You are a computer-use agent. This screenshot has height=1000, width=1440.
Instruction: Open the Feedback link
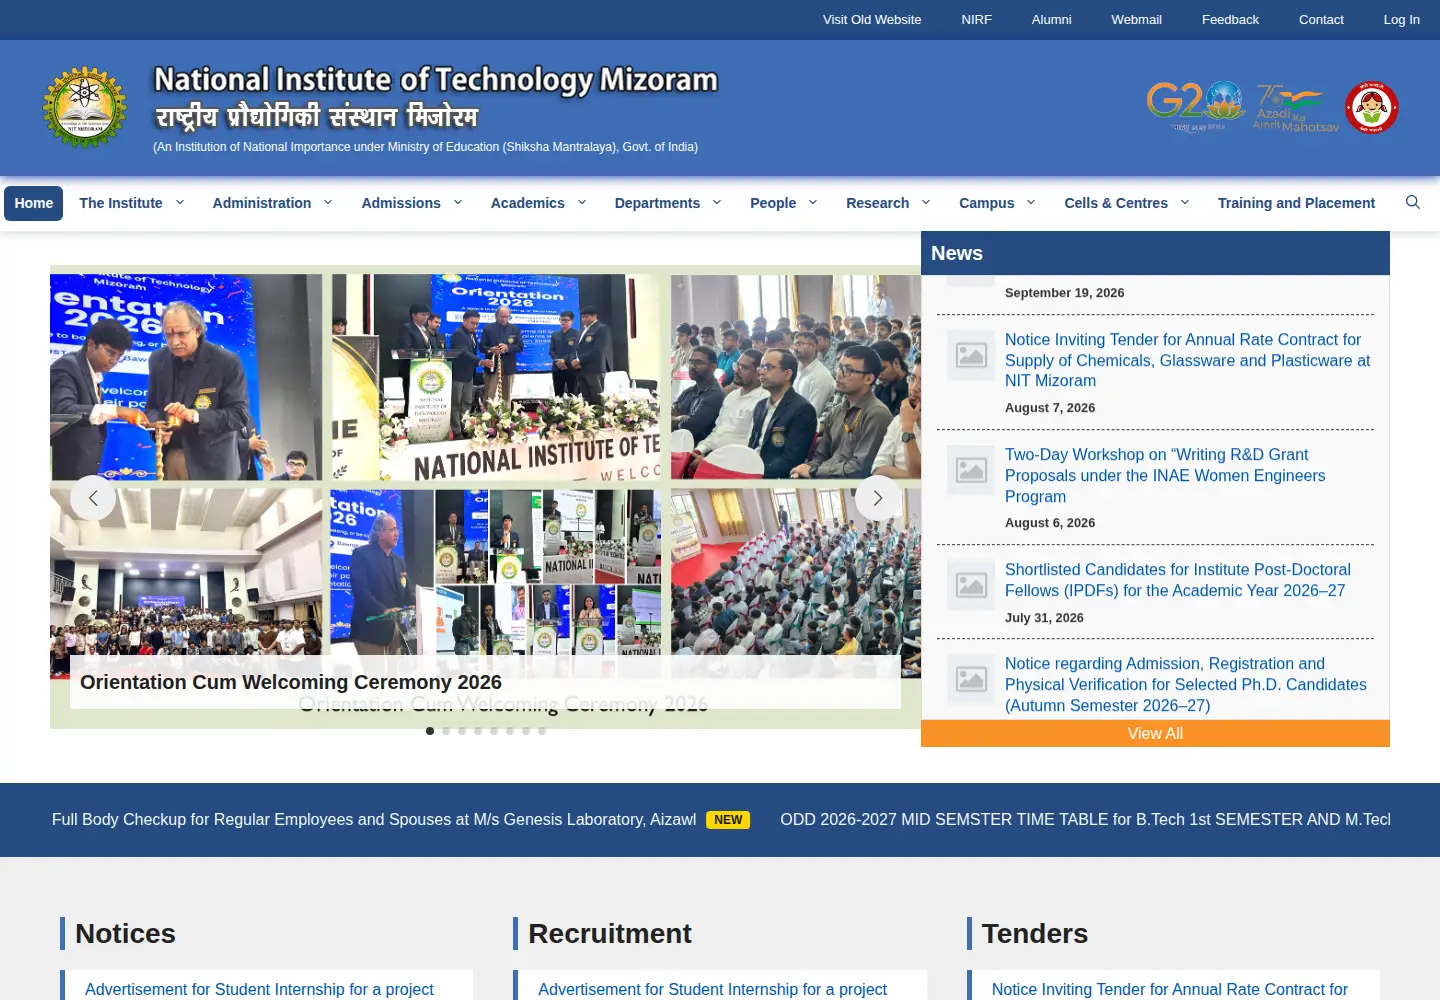tap(1230, 20)
